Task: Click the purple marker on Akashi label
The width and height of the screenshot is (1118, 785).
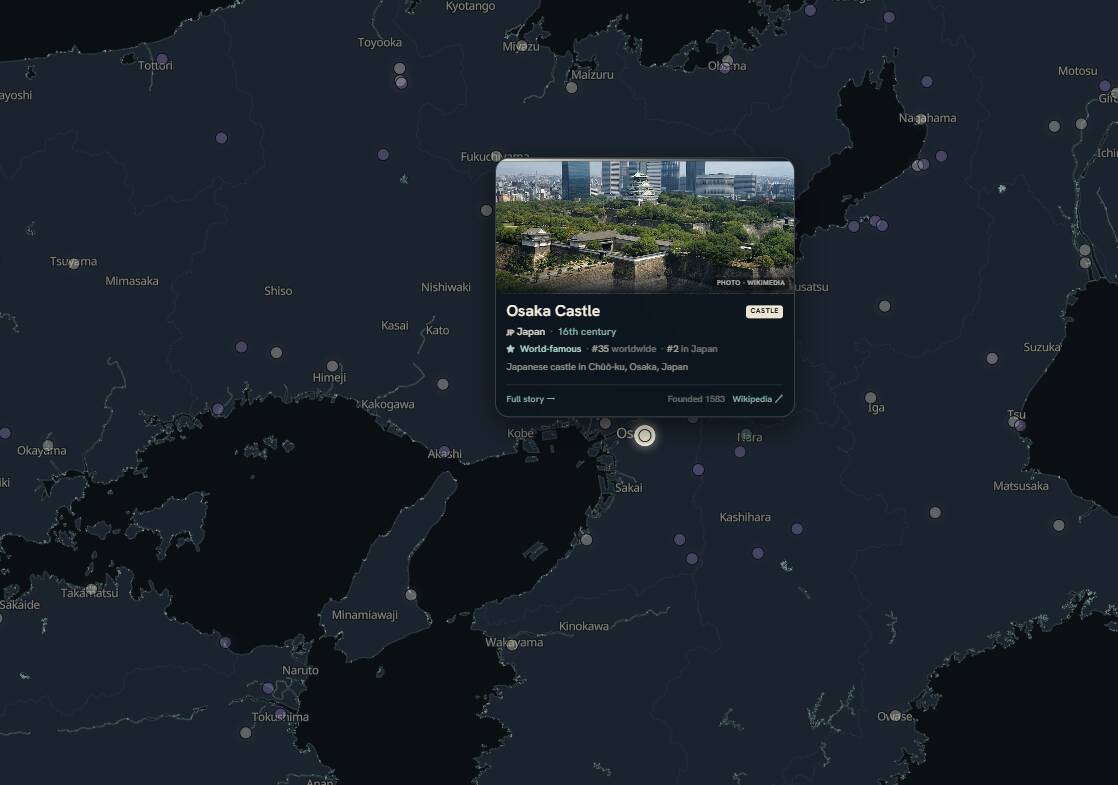Action: click(x=444, y=451)
